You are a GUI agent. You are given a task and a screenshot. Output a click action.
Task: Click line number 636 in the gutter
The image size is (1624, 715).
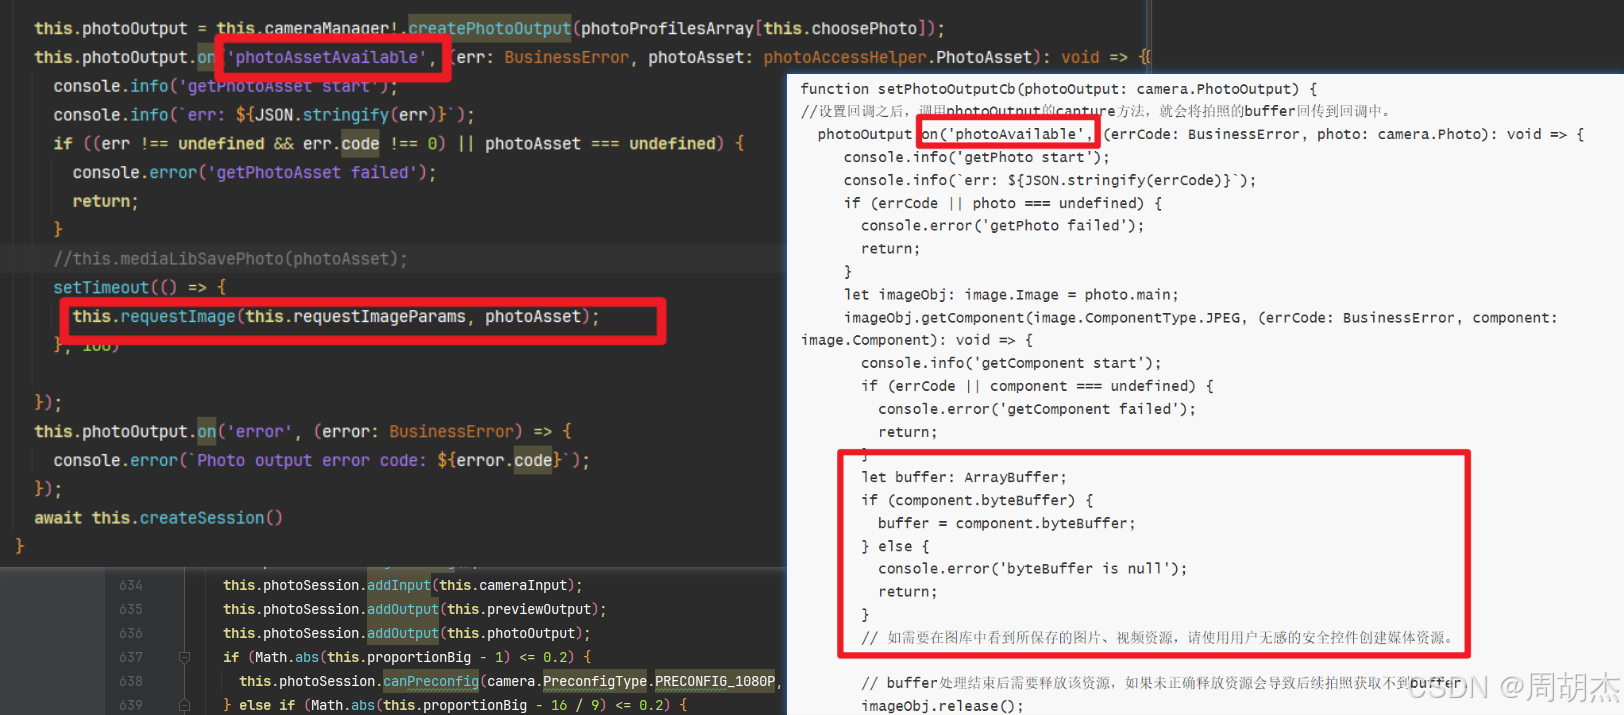click(x=131, y=633)
